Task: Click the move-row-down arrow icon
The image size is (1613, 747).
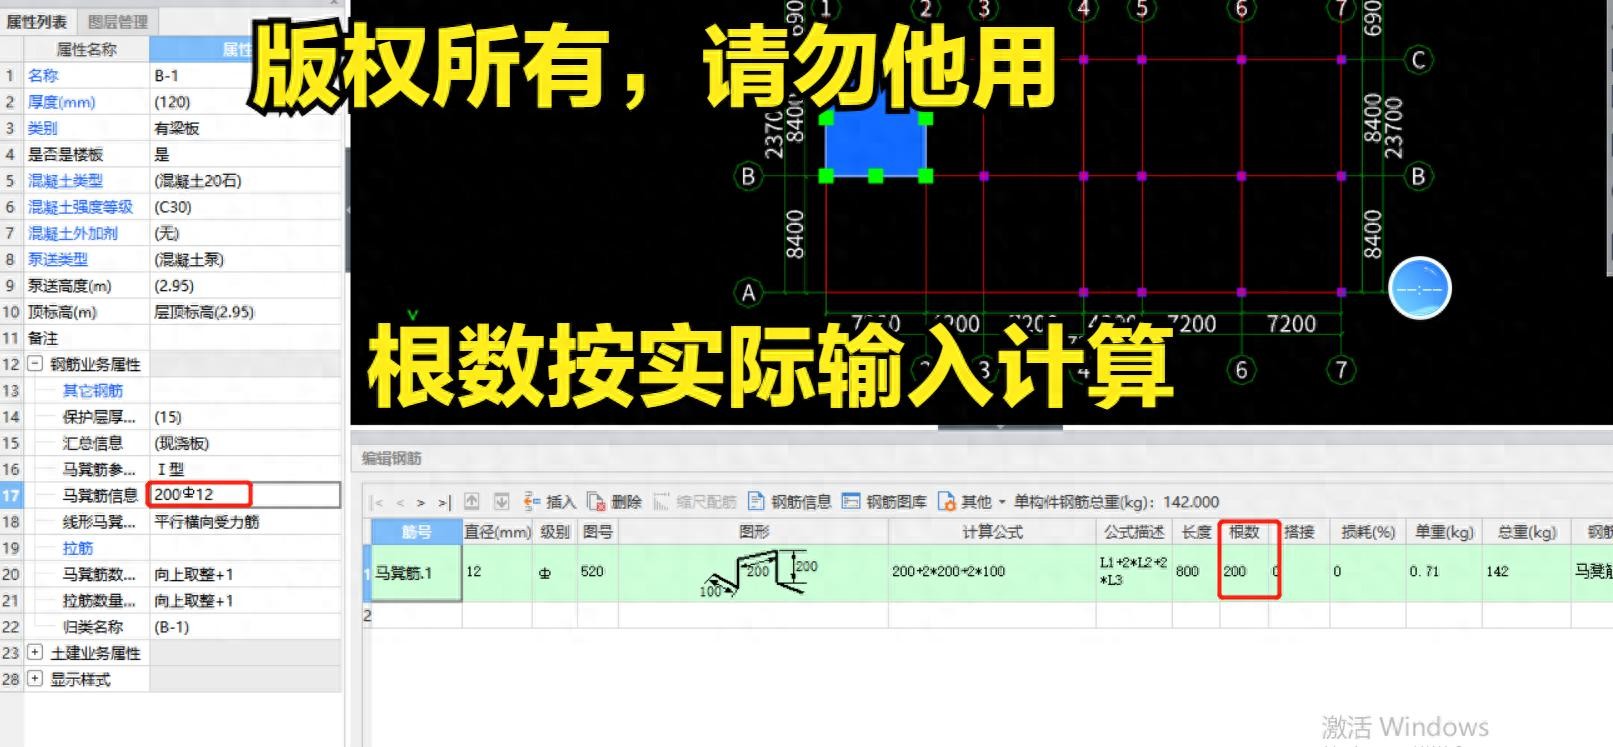Action: tap(501, 502)
